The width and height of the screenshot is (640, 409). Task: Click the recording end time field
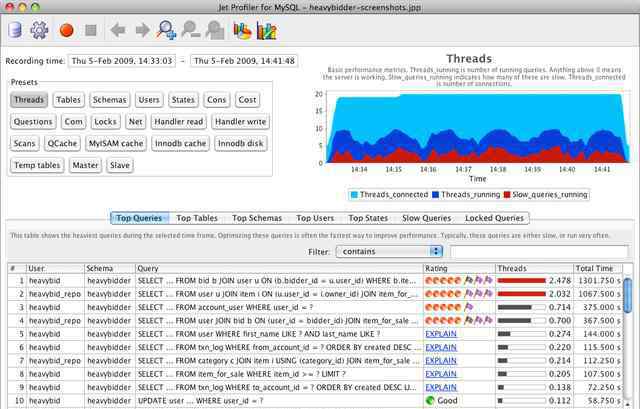[x=244, y=61]
